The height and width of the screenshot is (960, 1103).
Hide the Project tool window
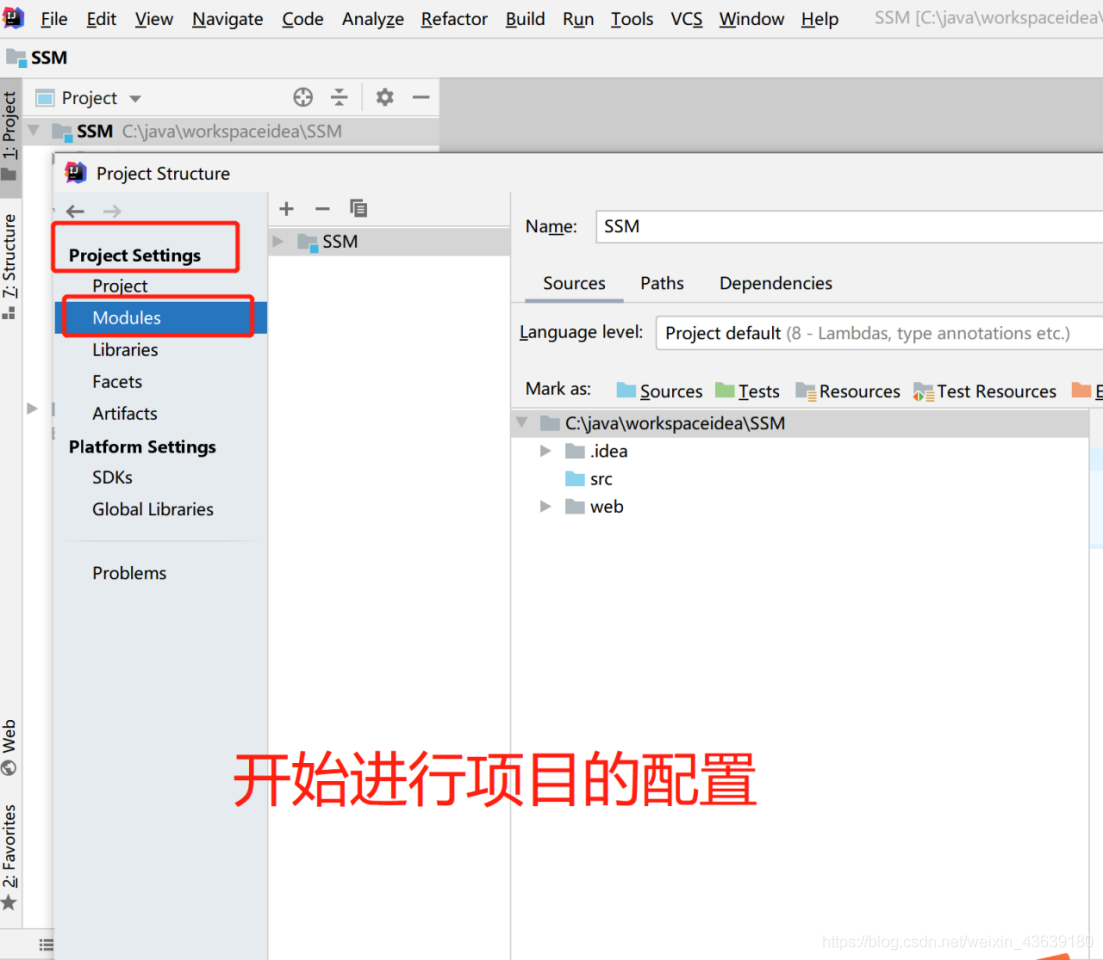tap(421, 97)
